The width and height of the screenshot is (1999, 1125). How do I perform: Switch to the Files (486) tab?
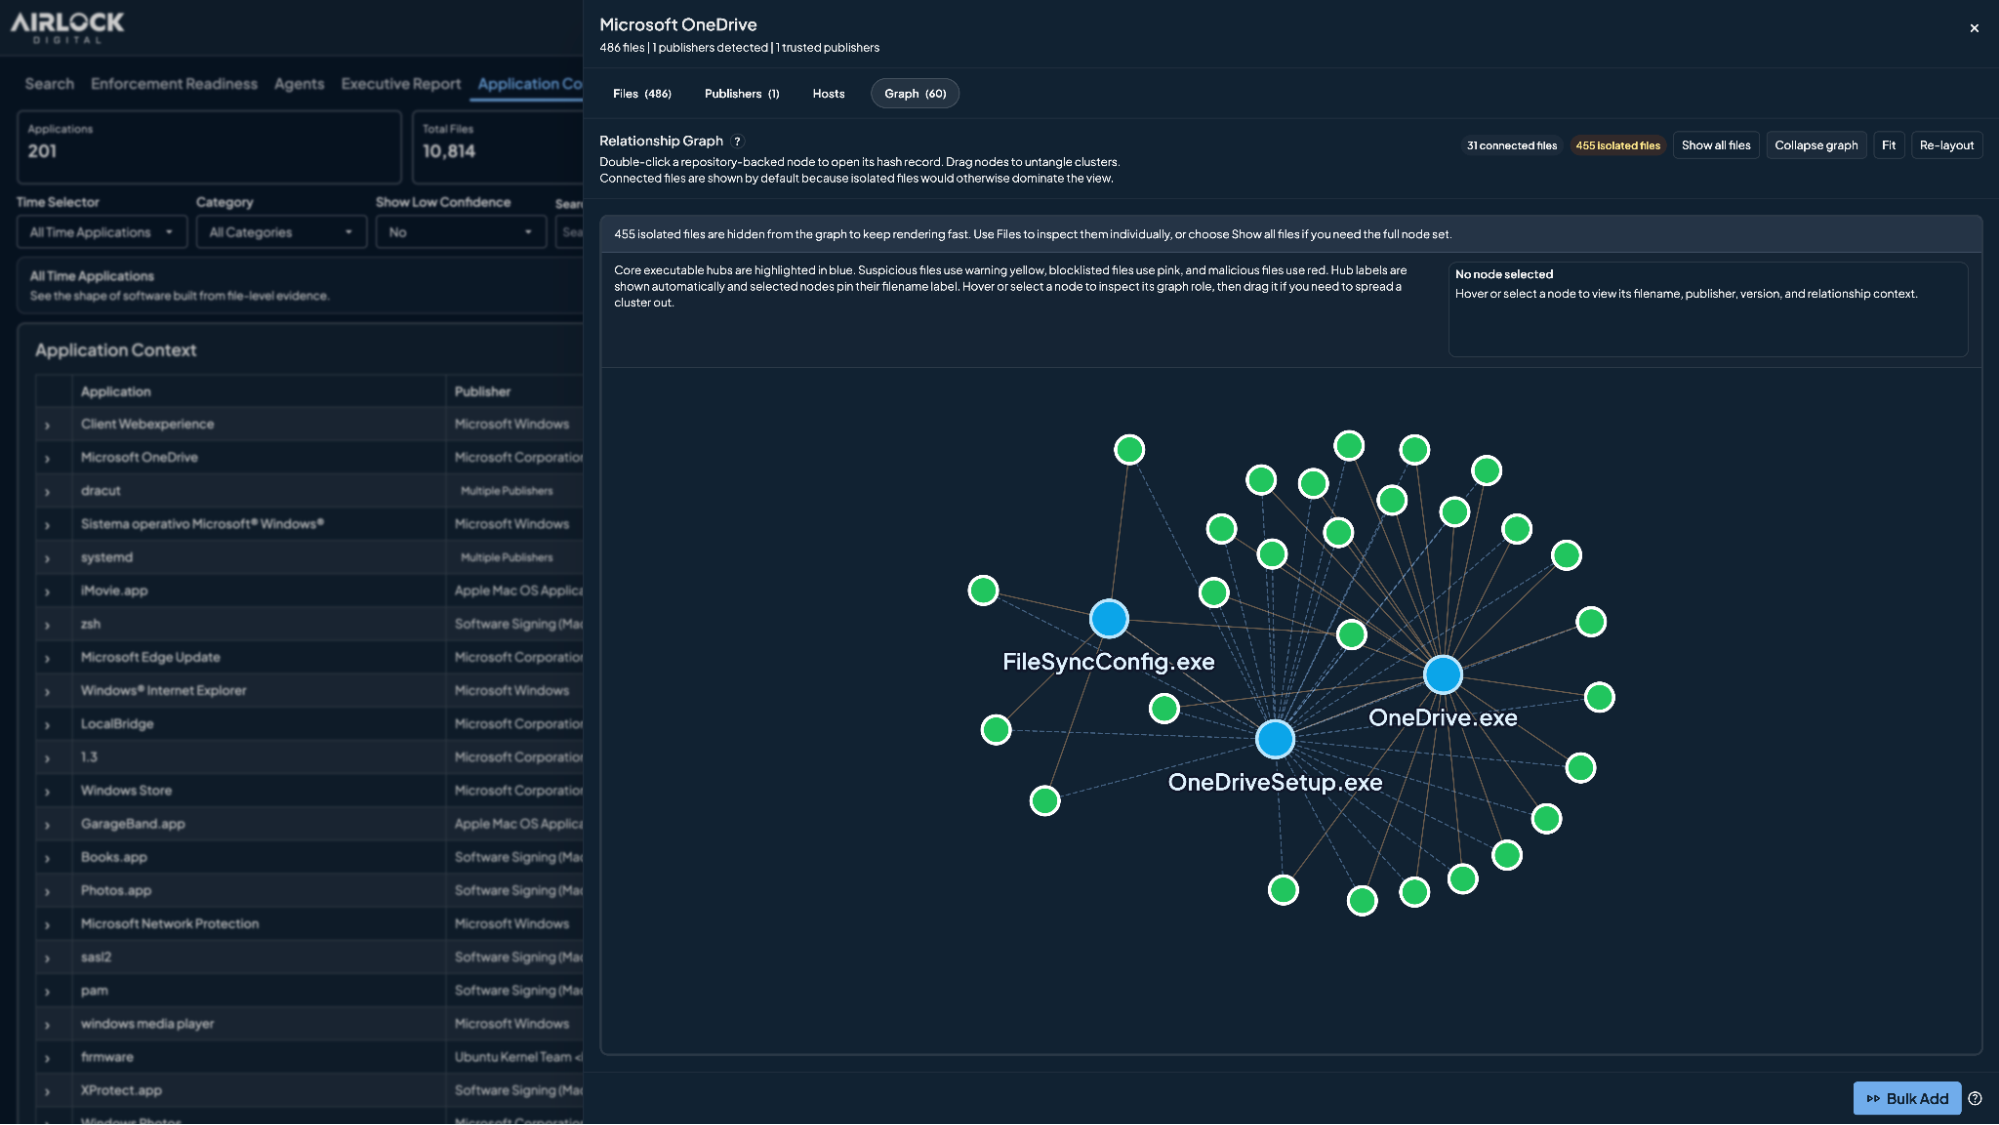pyautogui.click(x=642, y=94)
